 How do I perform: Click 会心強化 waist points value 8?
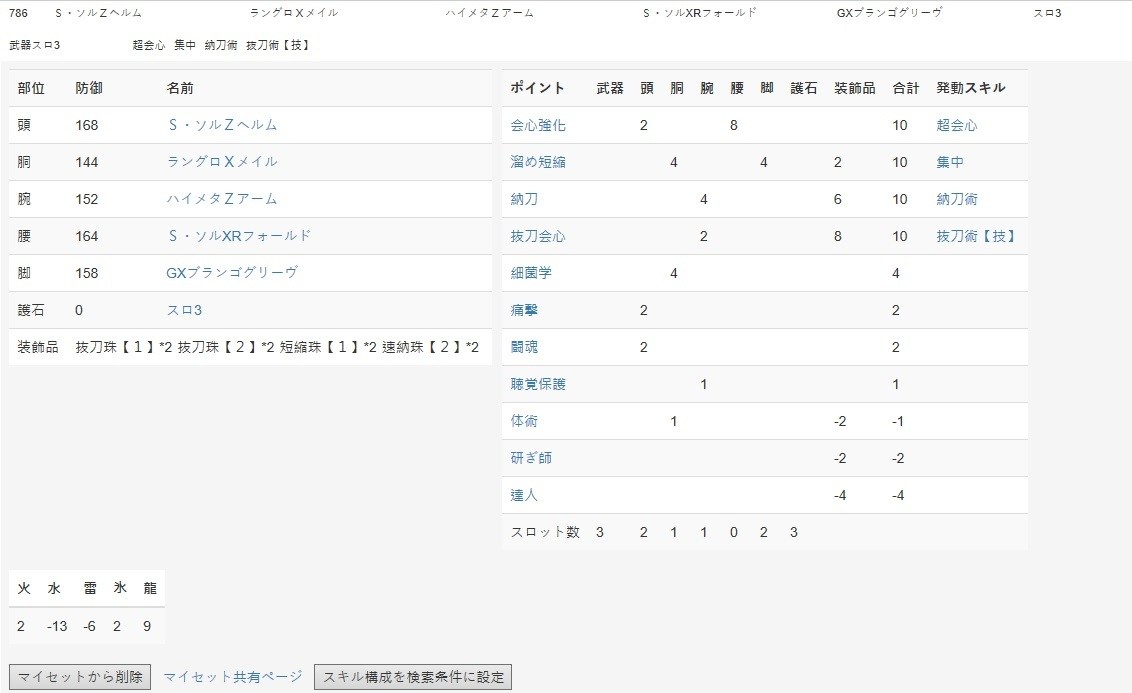tap(733, 125)
